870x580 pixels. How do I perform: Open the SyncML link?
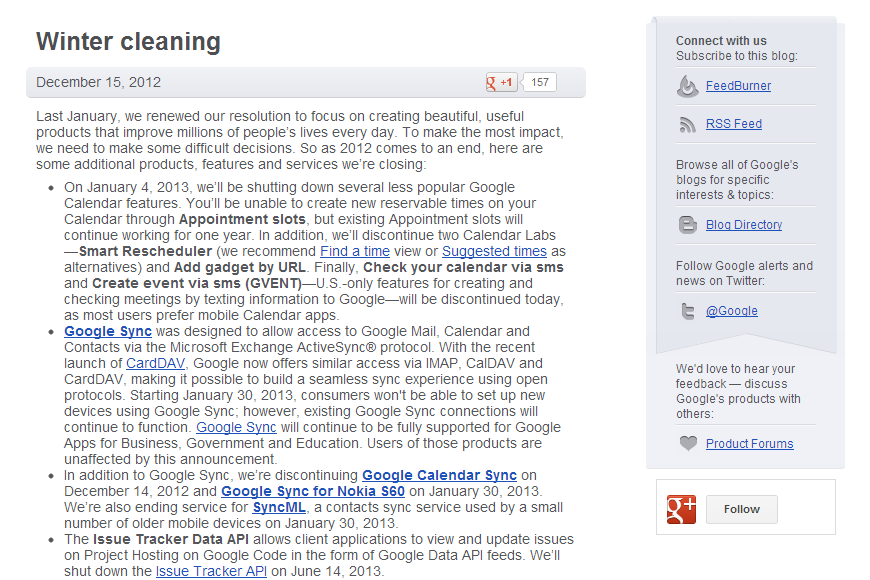coord(279,508)
